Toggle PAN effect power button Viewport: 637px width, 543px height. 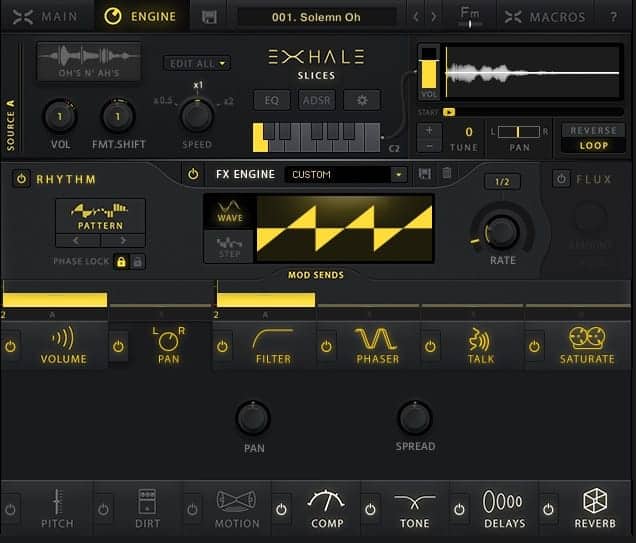(118, 346)
